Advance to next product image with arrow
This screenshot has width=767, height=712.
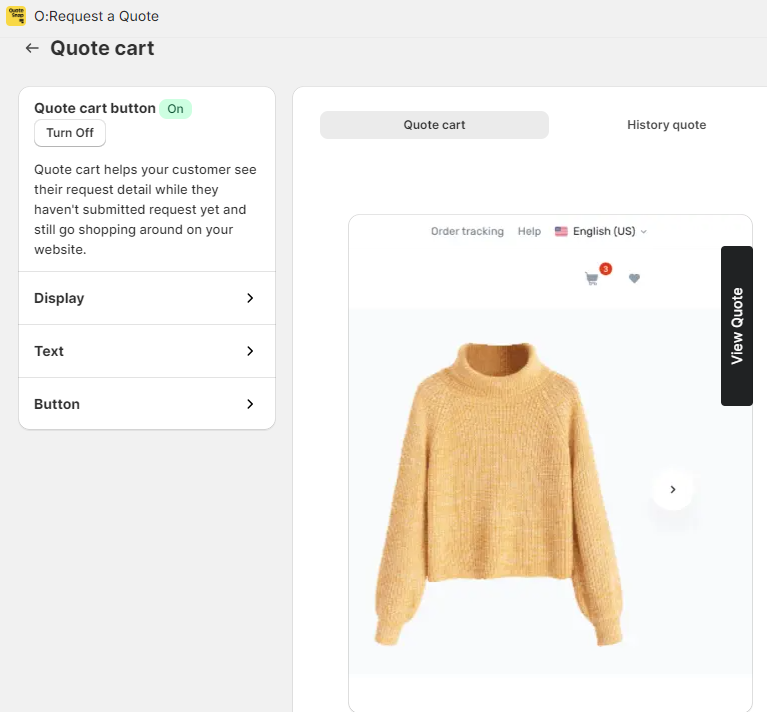click(672, 489)
